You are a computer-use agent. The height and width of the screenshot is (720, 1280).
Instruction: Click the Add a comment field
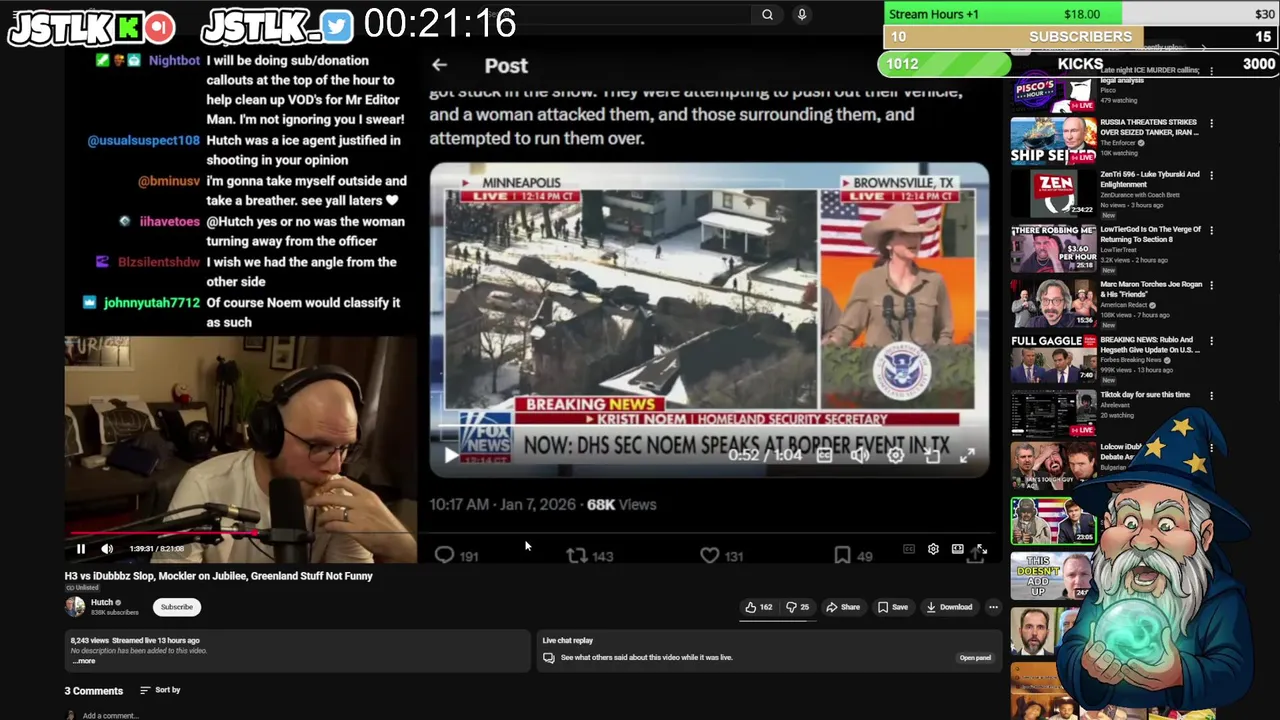110,716
